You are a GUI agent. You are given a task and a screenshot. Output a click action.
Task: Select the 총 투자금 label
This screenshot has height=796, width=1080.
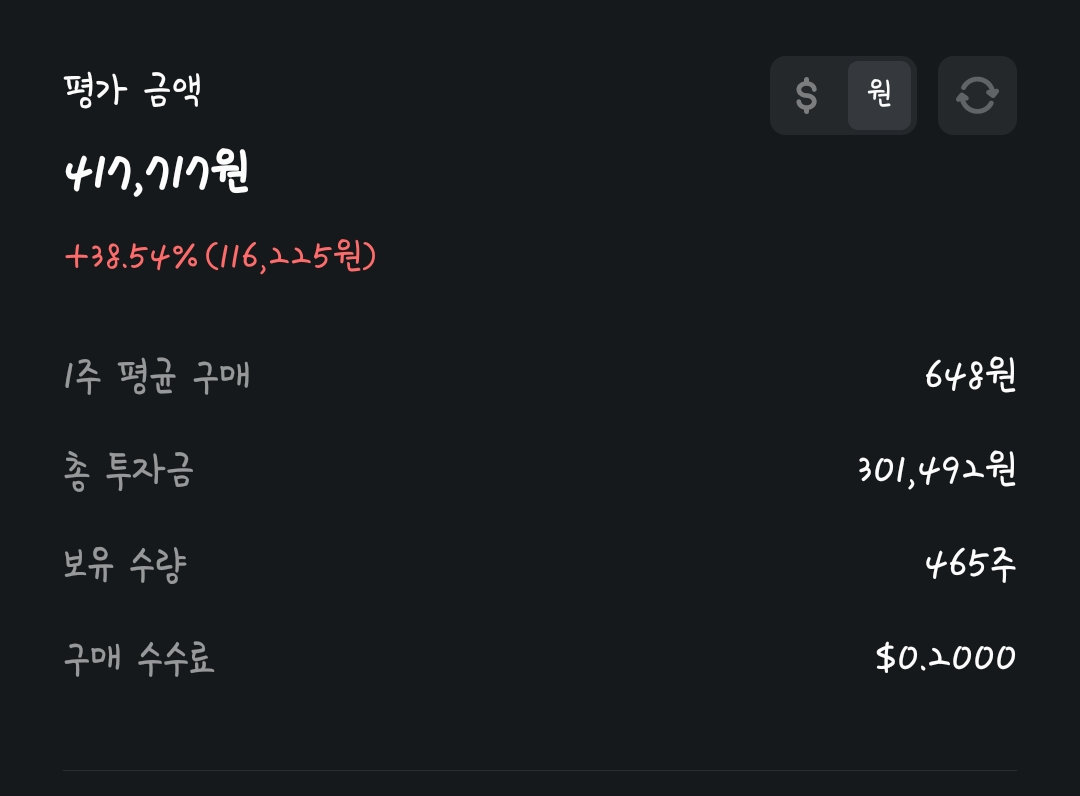(128, 470)
